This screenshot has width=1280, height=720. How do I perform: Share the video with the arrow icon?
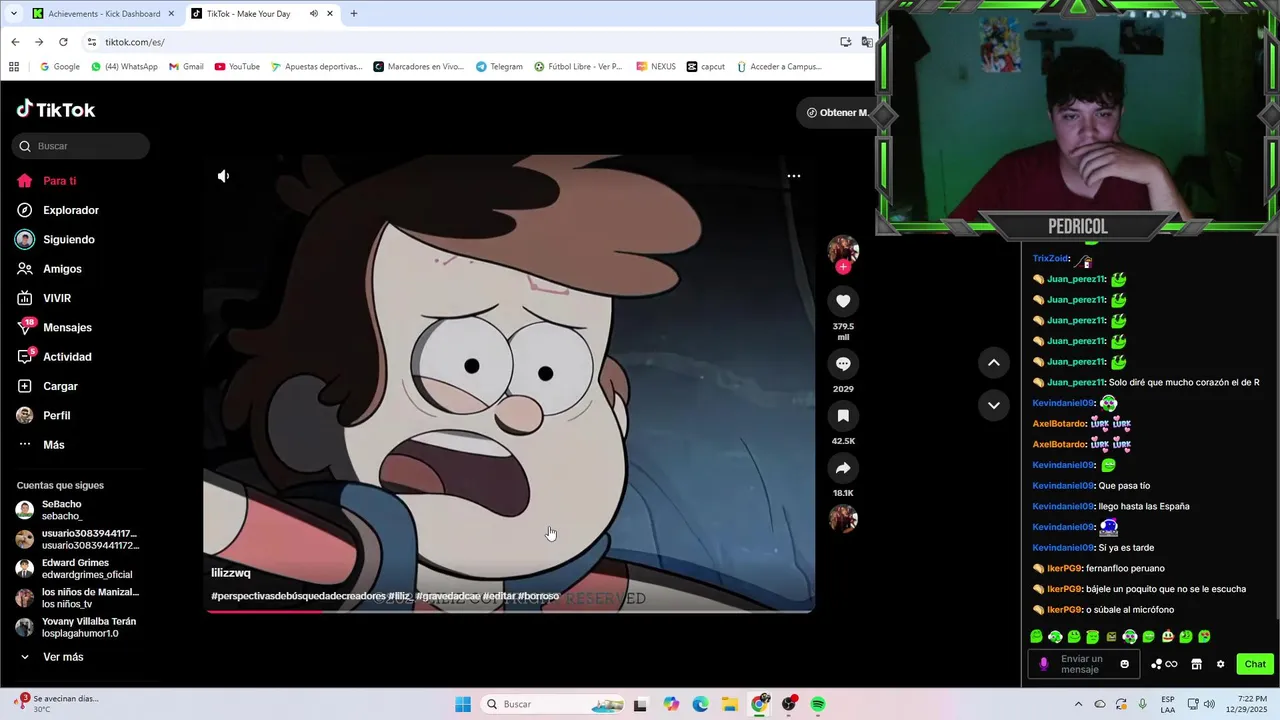click(843, 468)
